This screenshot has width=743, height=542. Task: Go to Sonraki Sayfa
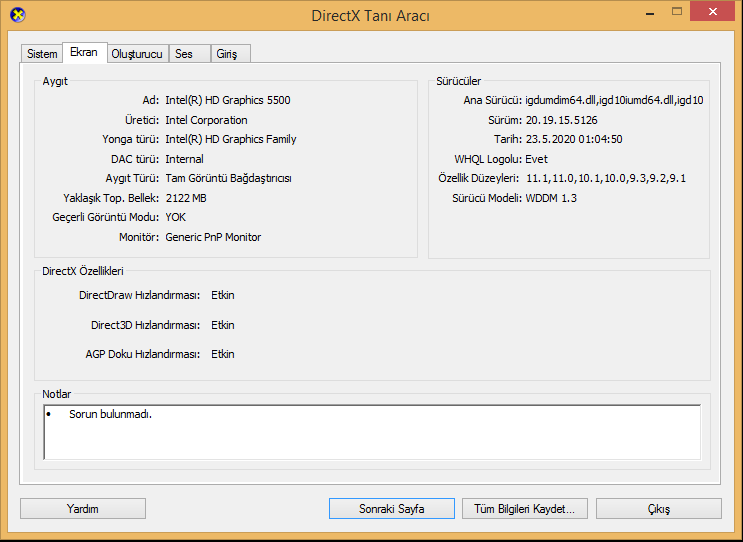pyautogui.click(x=392, y=509)
